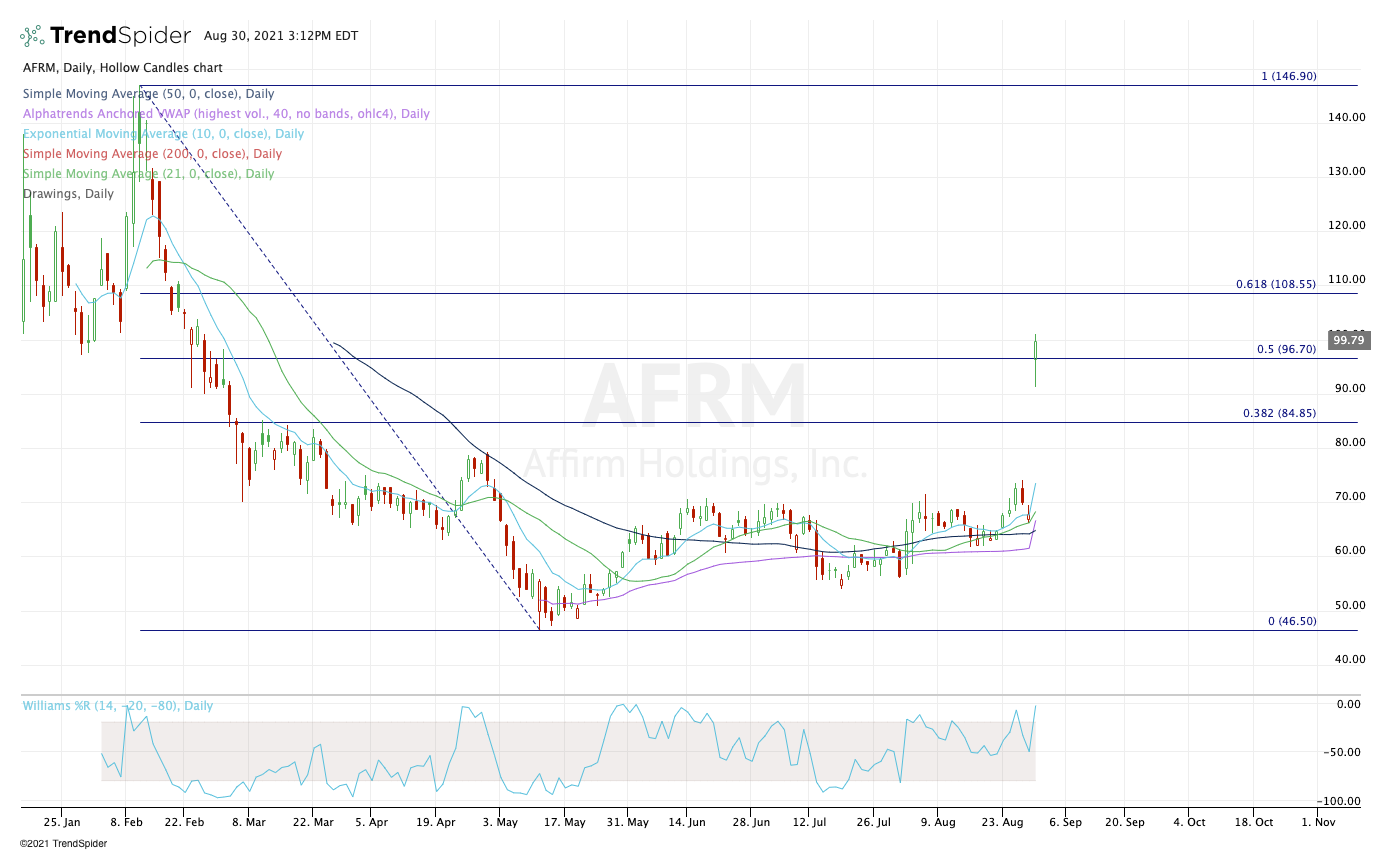Select the Exponential Moving Average (10) legend entry
This screenshot has width=1391, height=853.
point(163,134)
